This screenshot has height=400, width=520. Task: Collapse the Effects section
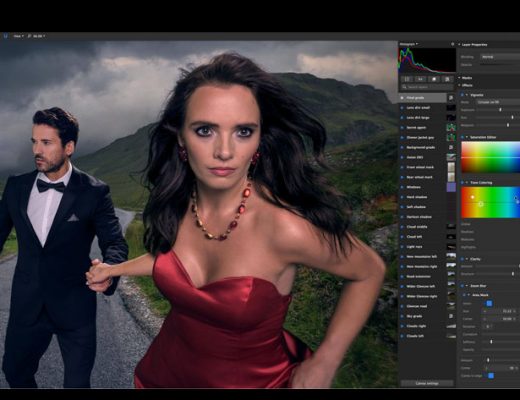coord(460,85)
